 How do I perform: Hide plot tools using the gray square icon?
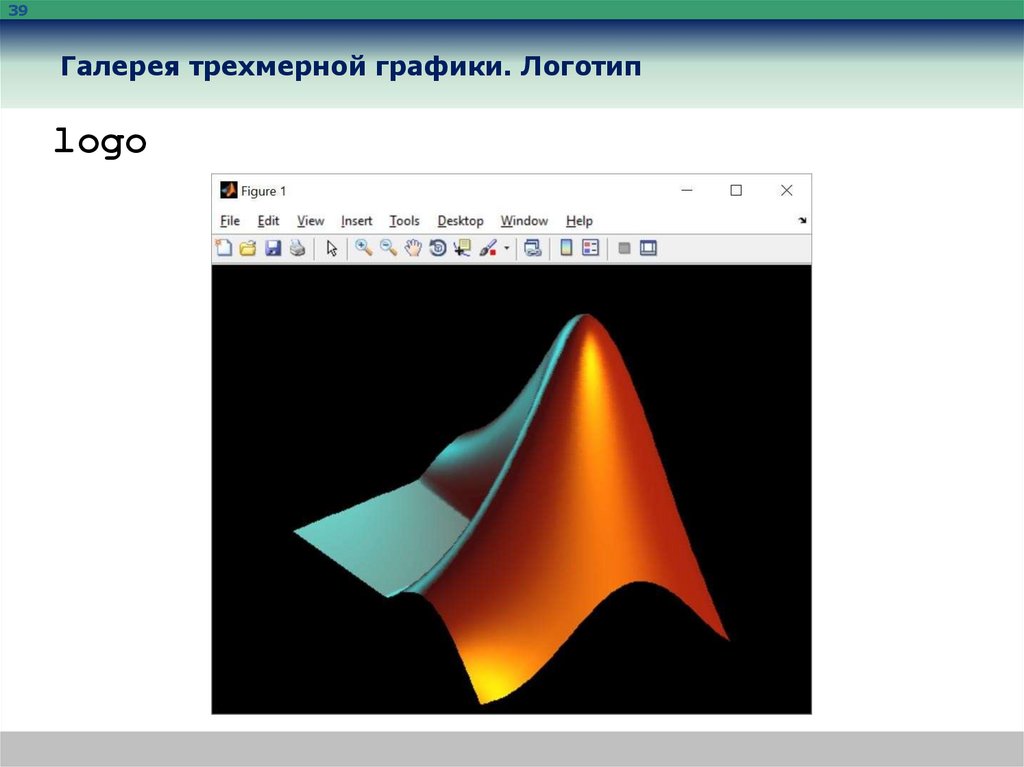coord(624,248)
